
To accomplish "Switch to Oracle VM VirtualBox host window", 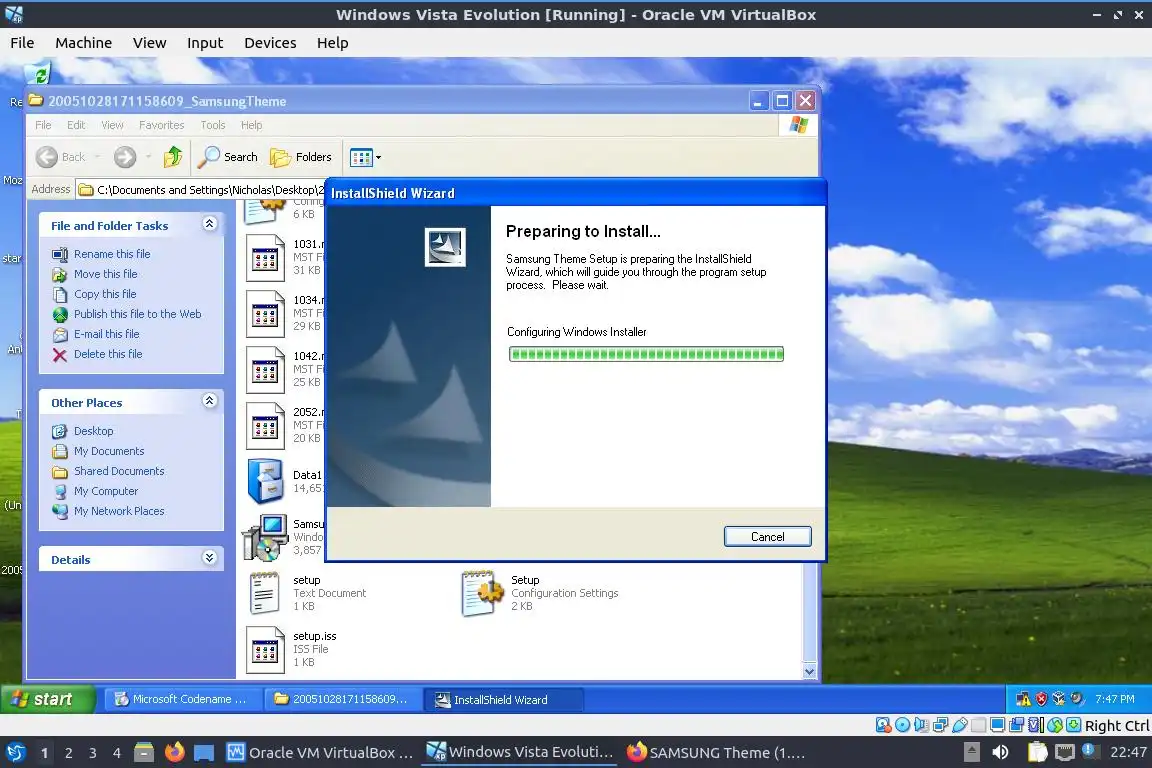I will point(320,753).
